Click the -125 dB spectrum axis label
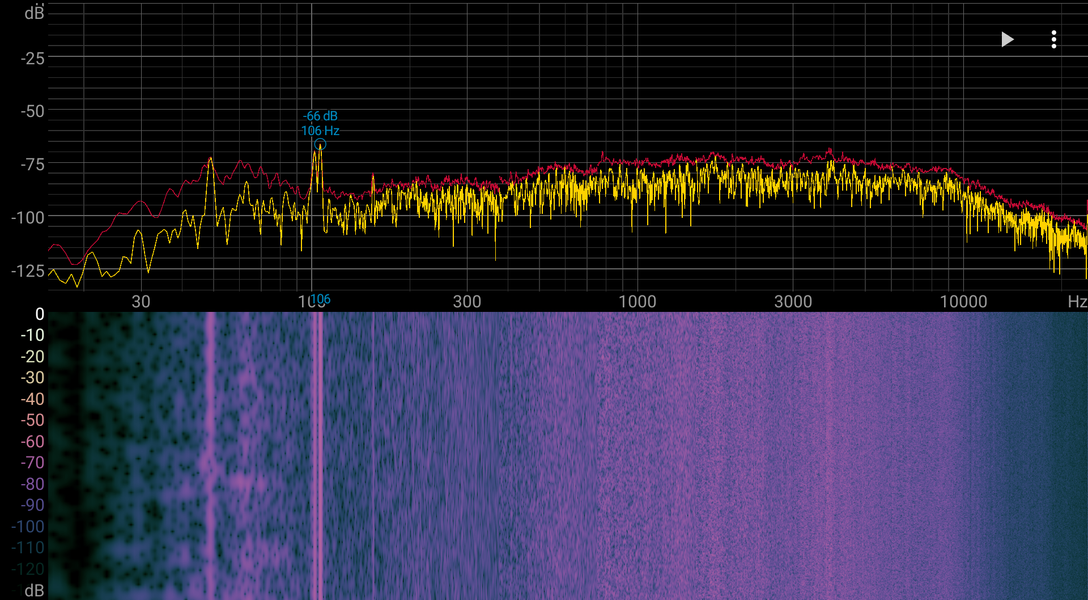The width and height of the screenshot is (1088, 600). tap(27, 271)
